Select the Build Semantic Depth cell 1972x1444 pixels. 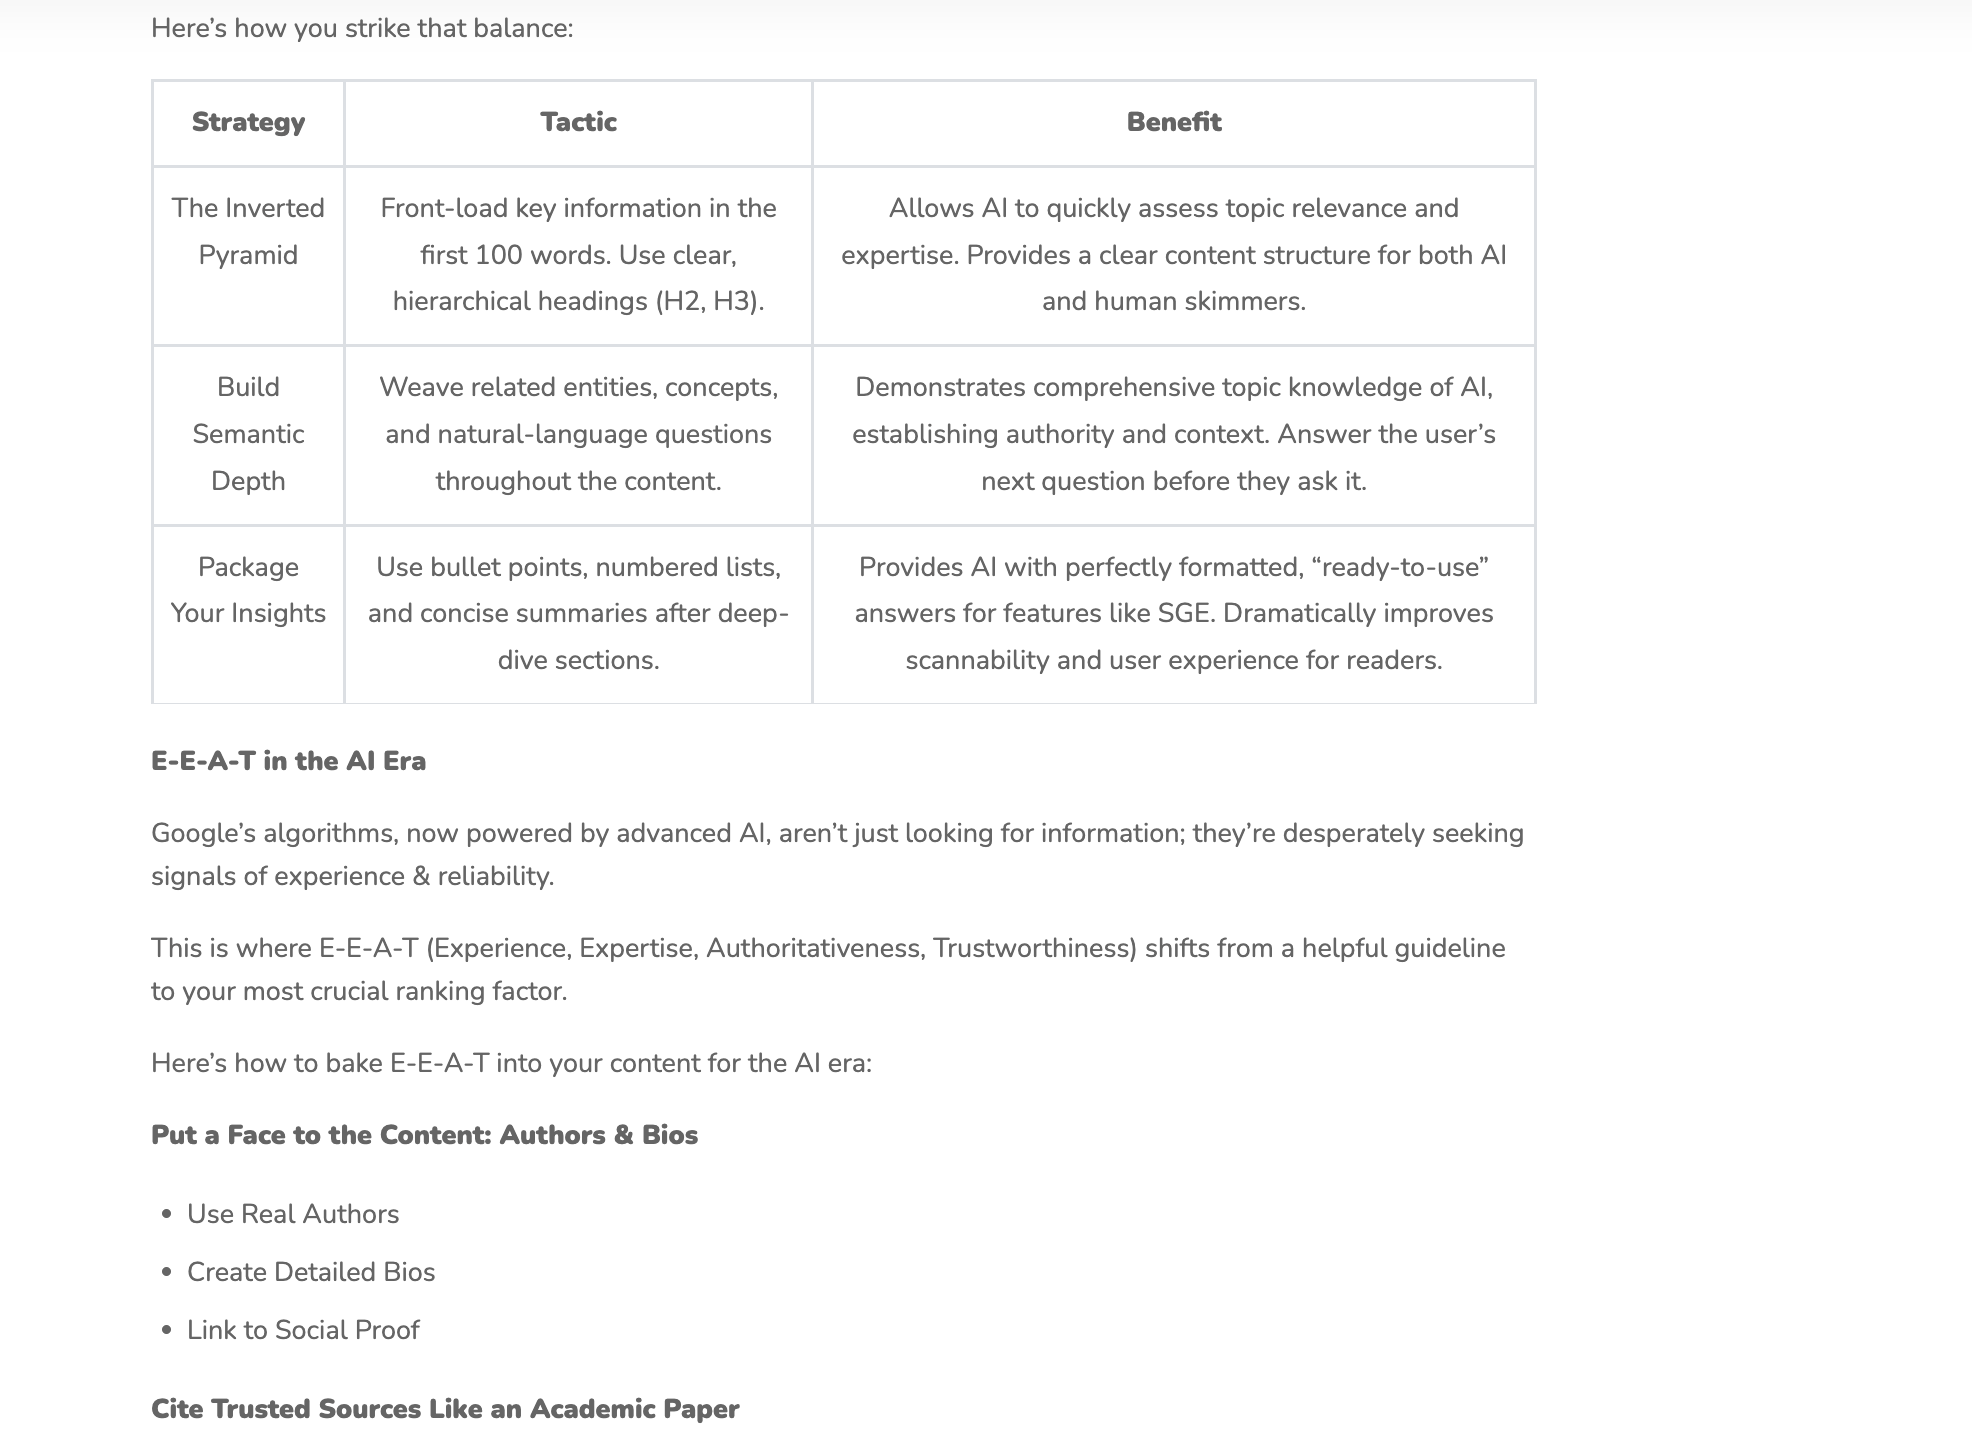248,434
